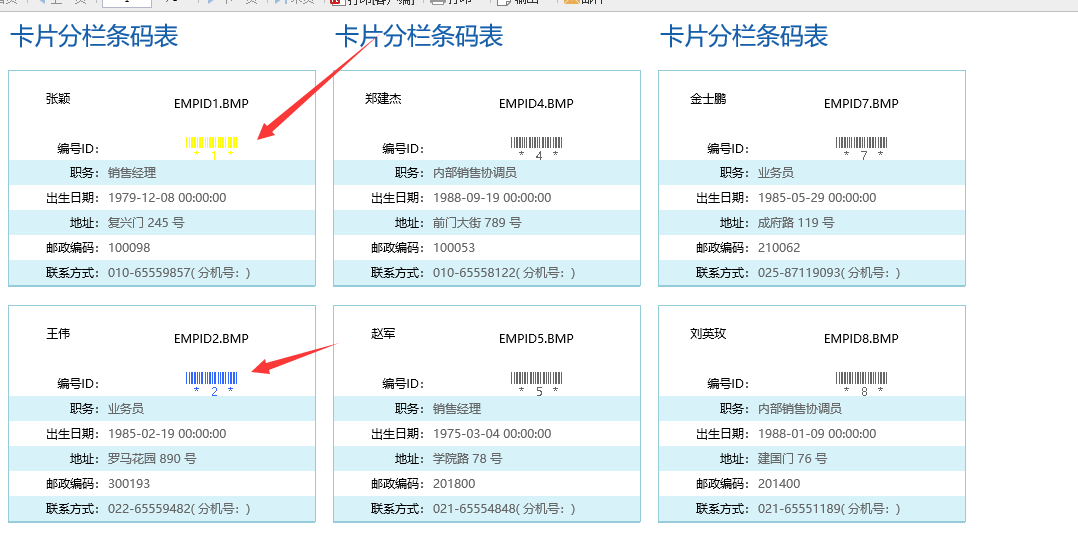The height and width of the screenshot is (541, 1078).
Task: Click the address 学院路 78 号
Action: [468, 459]
